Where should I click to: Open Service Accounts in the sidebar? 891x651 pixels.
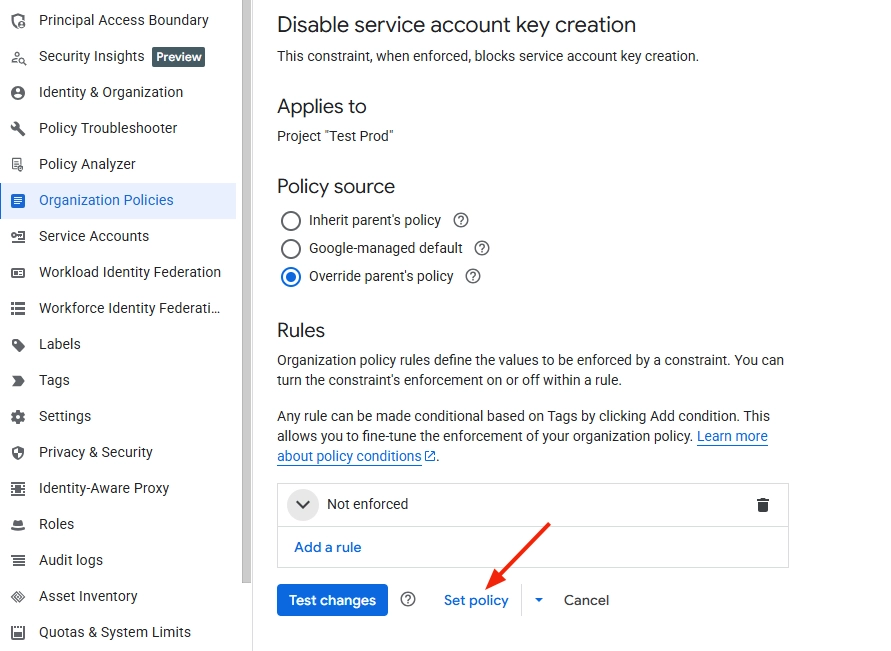pos(94,236)
